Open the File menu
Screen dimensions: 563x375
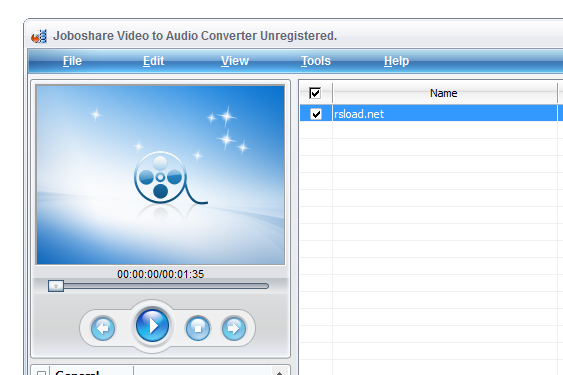pos(72,61)
